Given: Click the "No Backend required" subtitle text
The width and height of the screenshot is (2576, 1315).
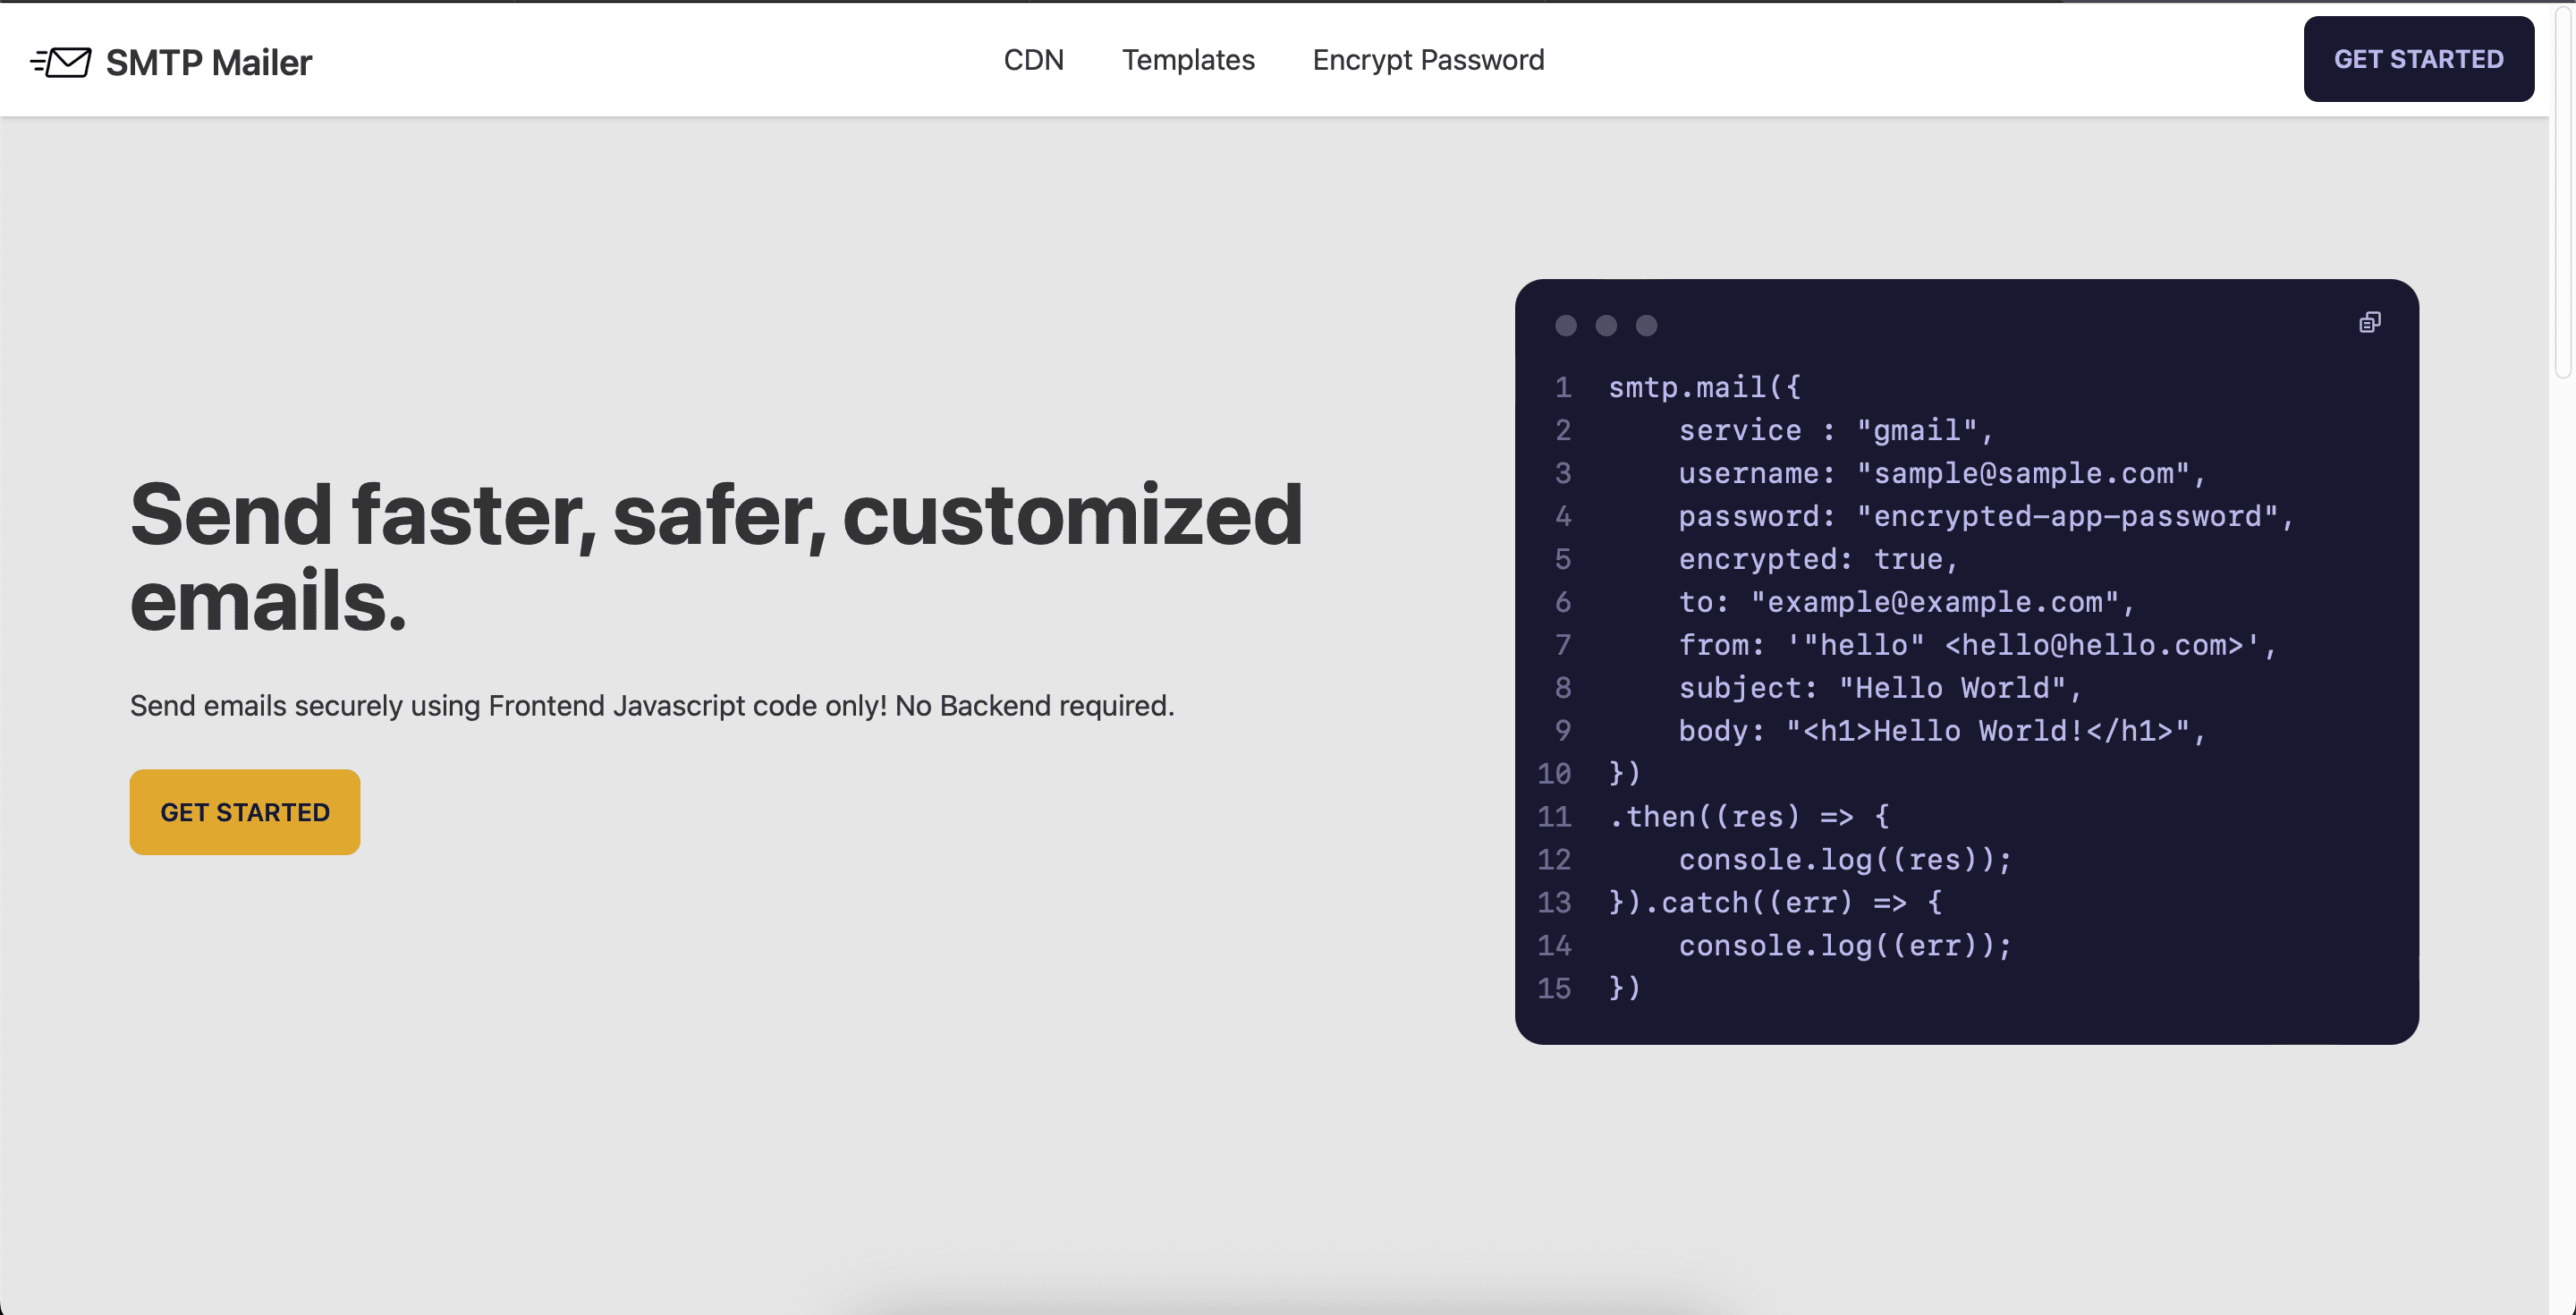Looking at the screenshot, I should [x=1034, y=706].
